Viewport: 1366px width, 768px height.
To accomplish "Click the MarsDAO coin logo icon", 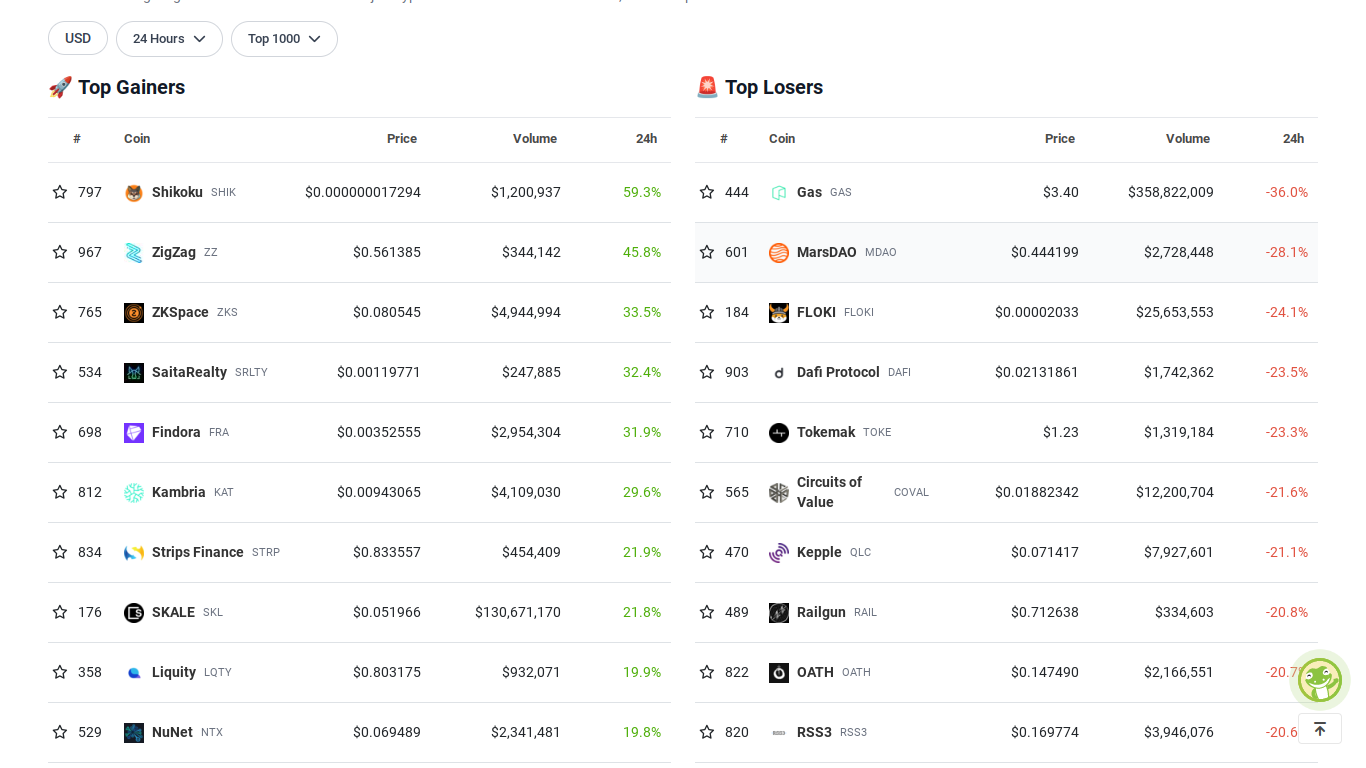I will coord(779,253).
